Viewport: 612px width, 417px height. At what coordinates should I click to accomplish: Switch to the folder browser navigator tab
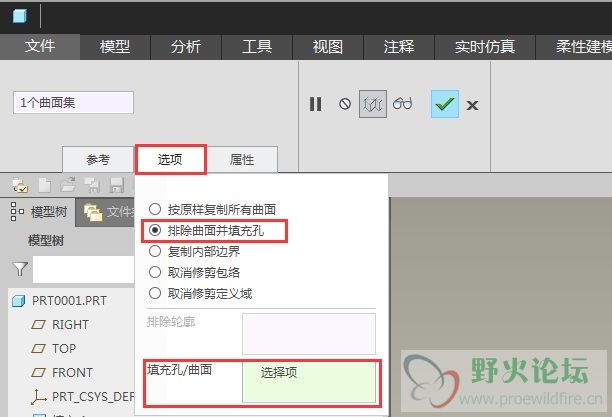coord(105,212)
